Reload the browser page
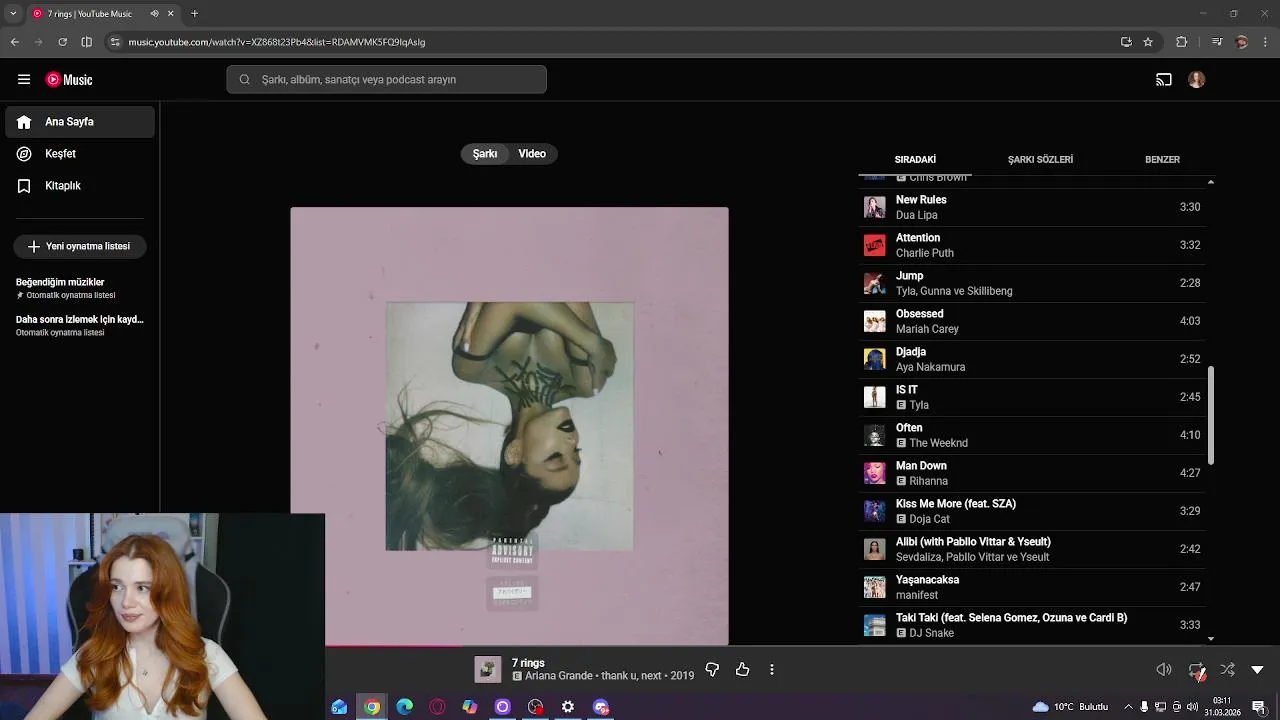Screen dimensions: 1280x720 [62, 42]
